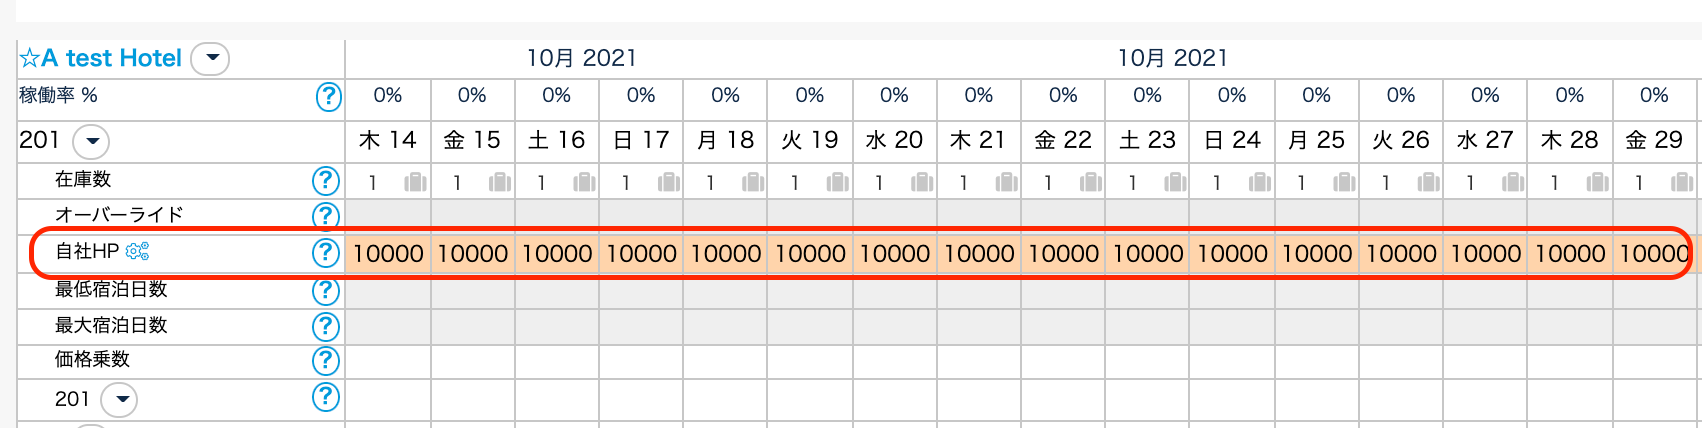Click help icon for 最大宿泊日数 row

point(326,326)
